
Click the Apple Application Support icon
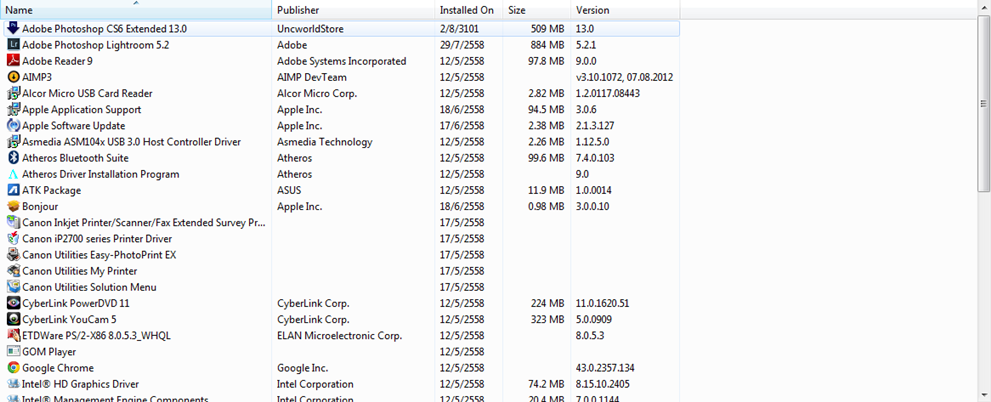[x=13, y=109]
